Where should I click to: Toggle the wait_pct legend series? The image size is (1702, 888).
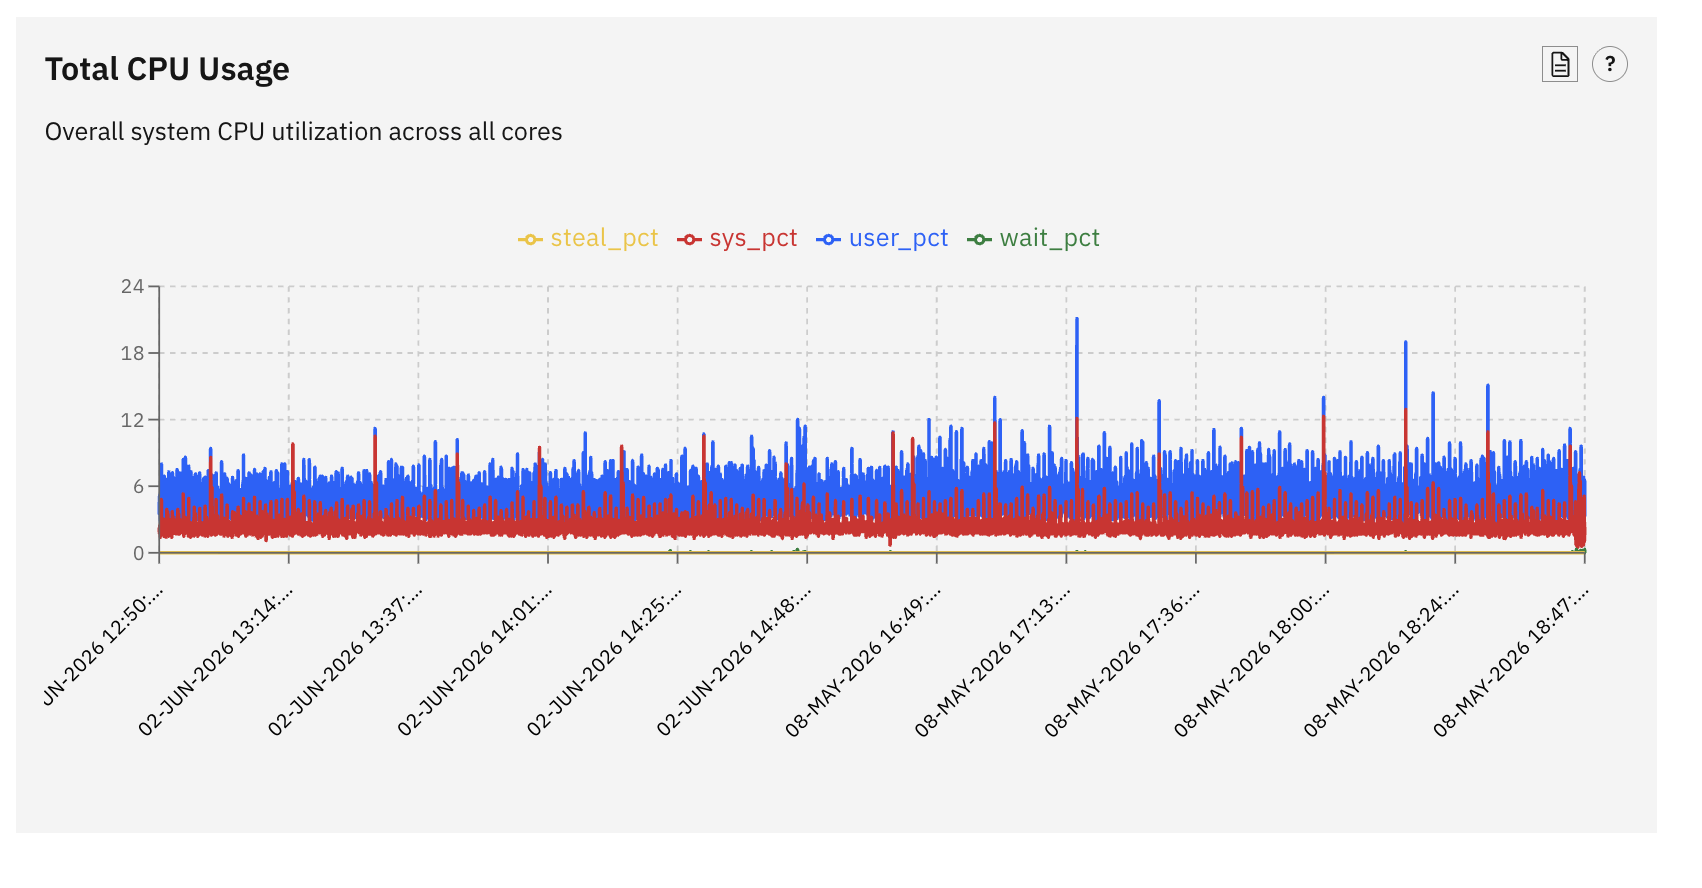point(1033,238)
